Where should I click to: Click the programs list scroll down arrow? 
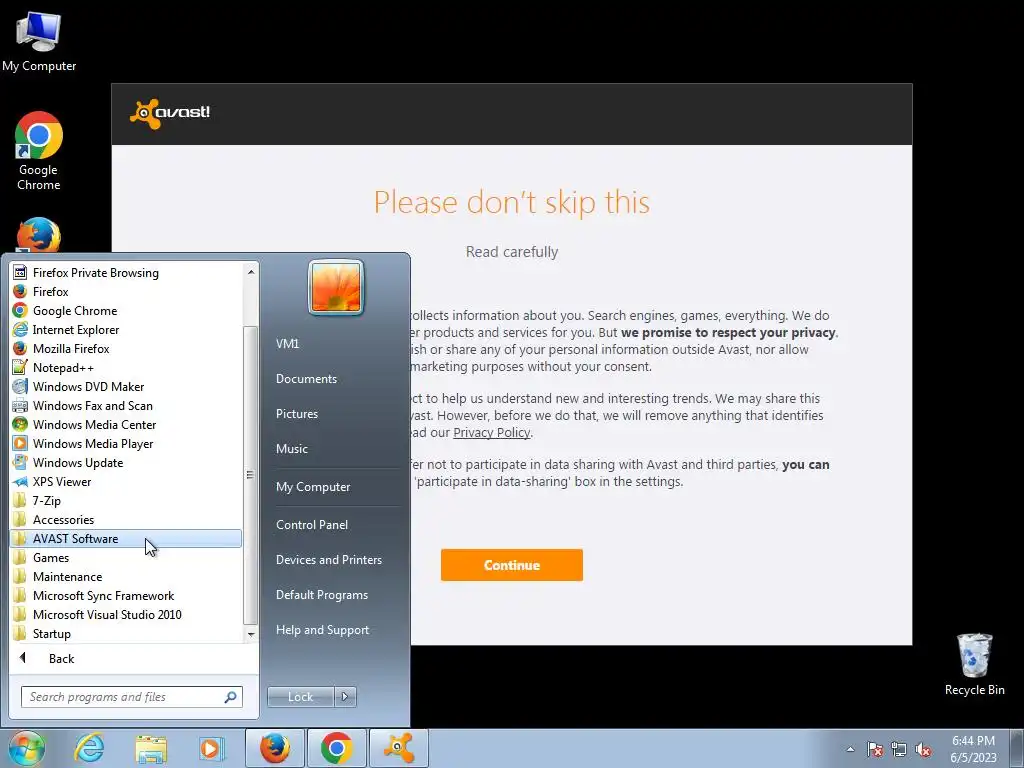point(251,634)
